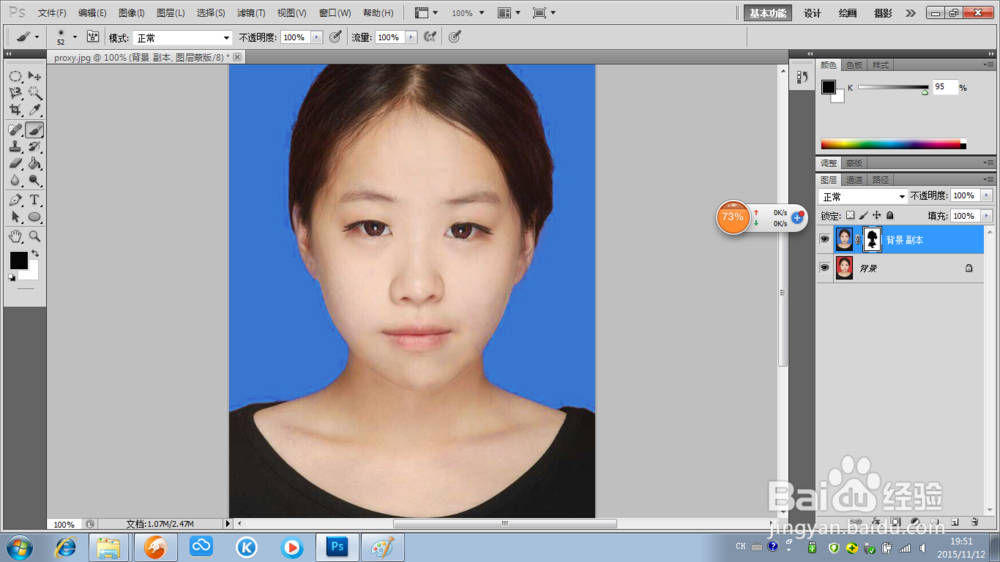
Task: Select the Elliptical Marquee tool
Action: (15, 77)
